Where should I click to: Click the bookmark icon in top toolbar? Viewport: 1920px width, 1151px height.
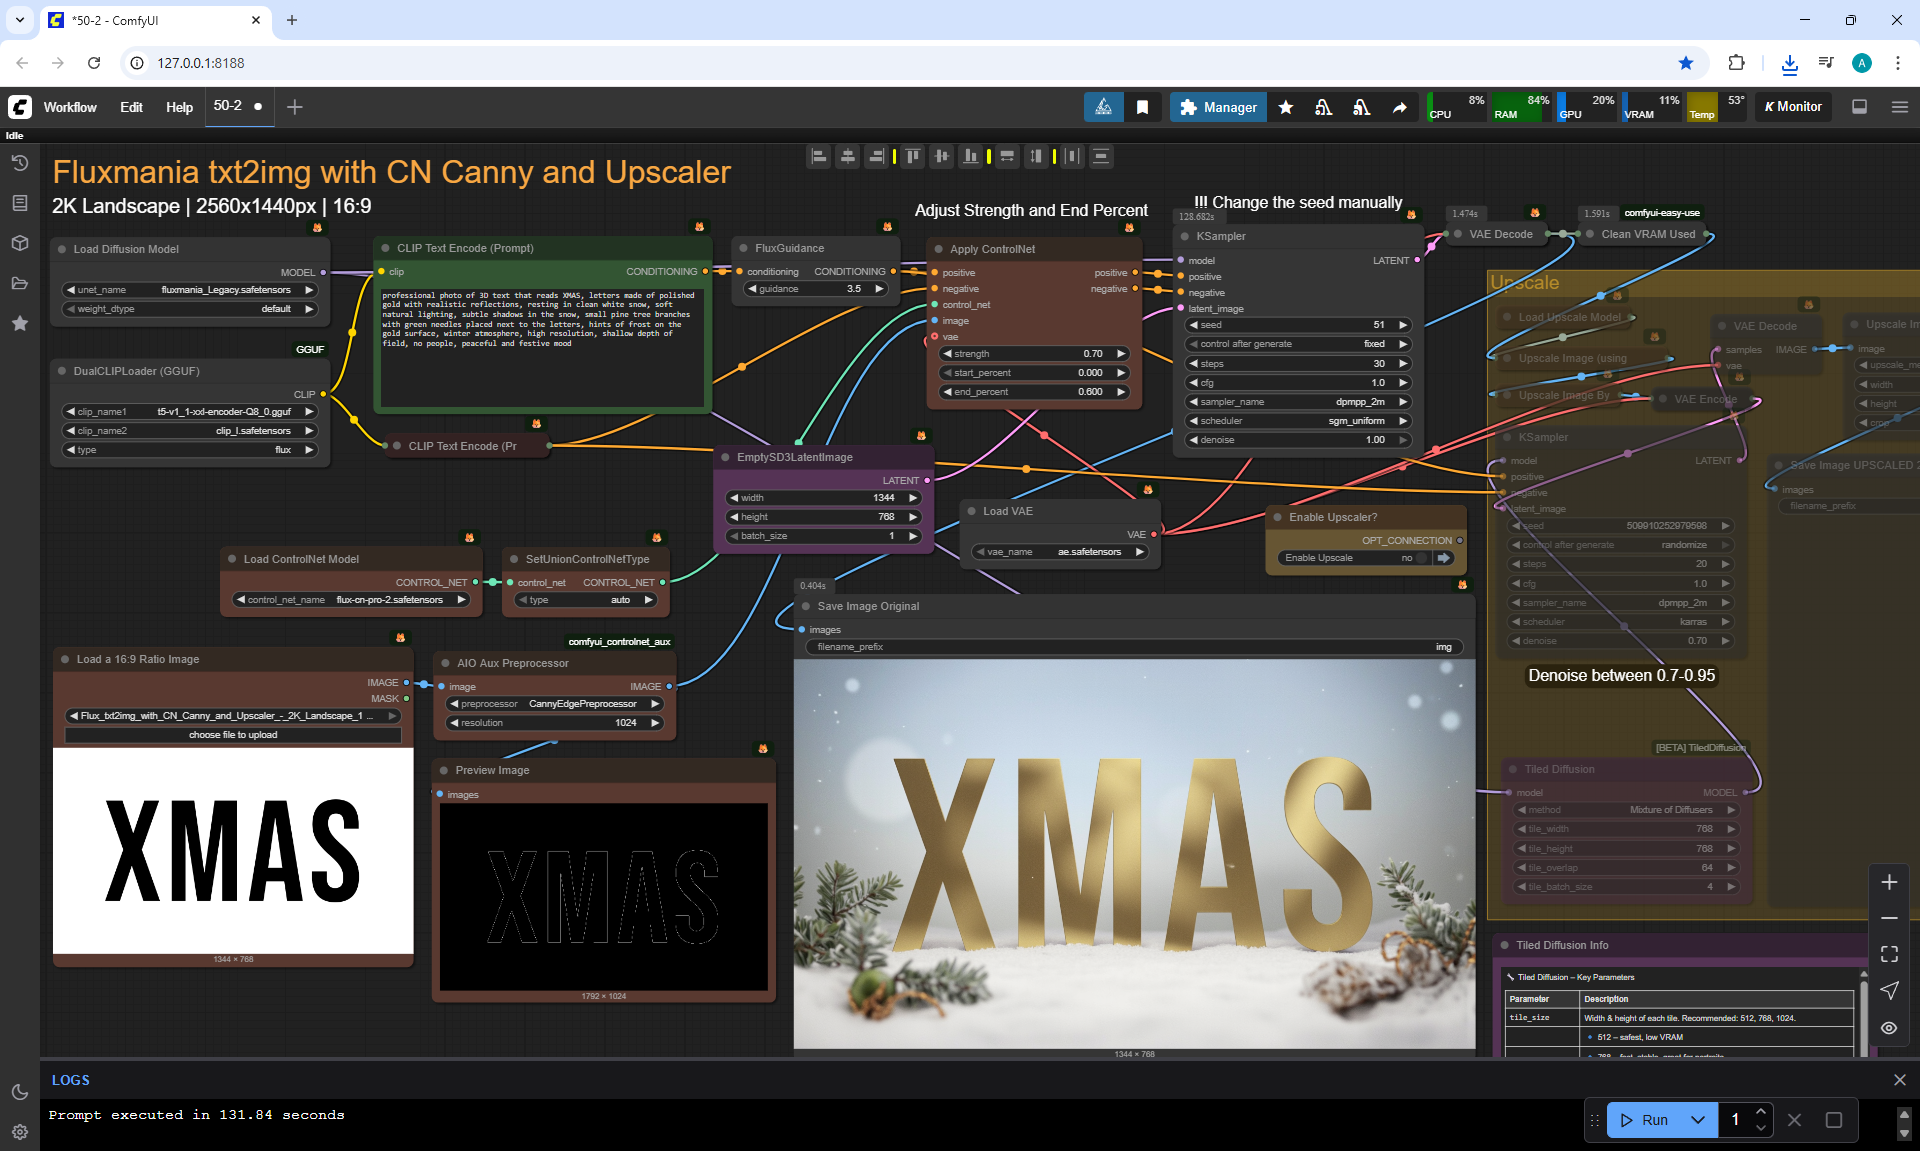(1142, 107)
